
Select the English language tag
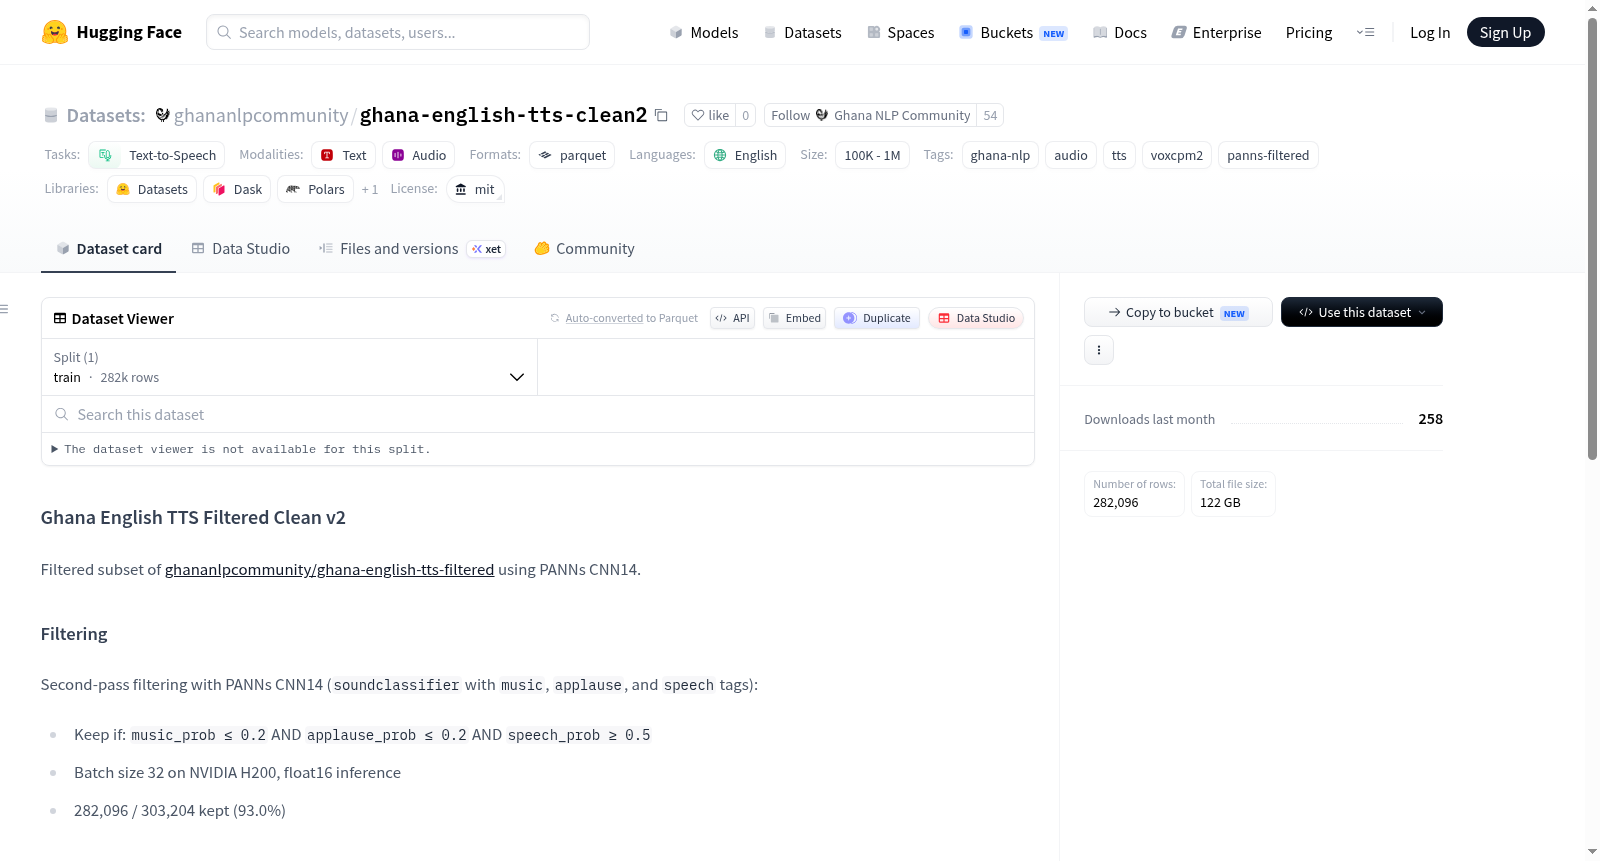[745, 155]
